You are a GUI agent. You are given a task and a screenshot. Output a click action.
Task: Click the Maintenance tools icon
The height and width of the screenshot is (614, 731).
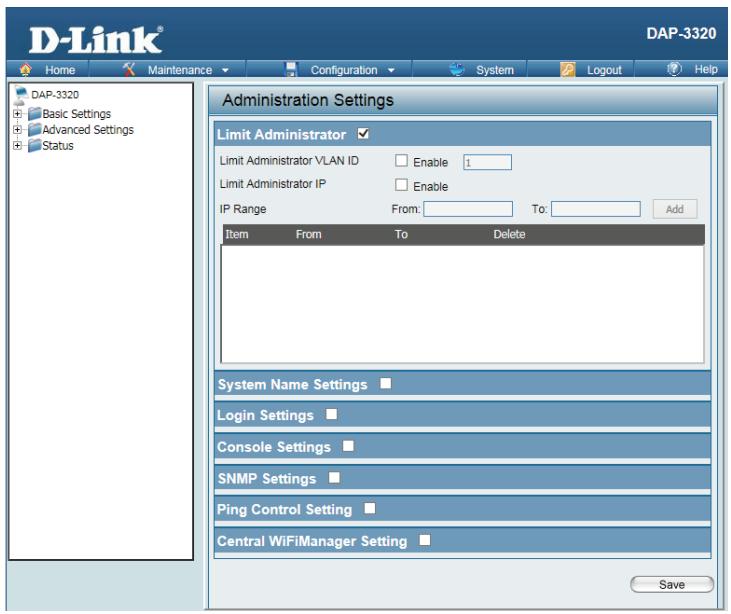click(129, 69)
